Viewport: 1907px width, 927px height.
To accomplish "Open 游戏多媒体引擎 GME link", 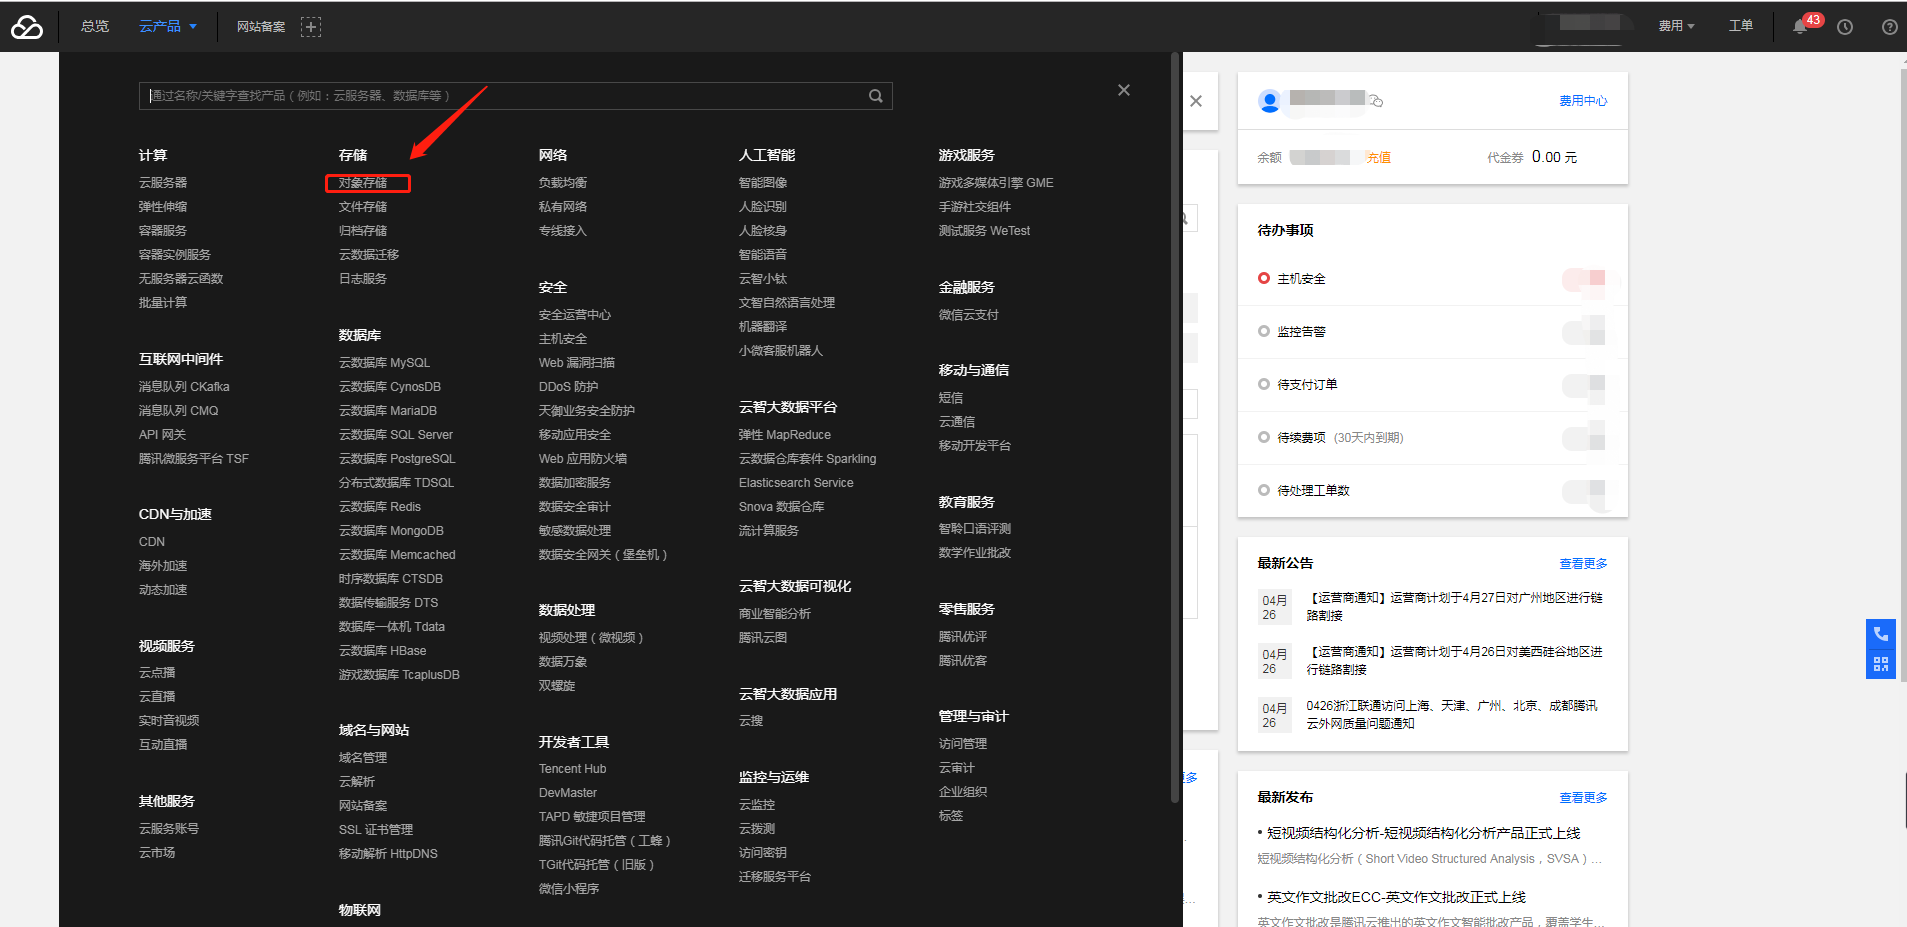I will tap(996, 183).
